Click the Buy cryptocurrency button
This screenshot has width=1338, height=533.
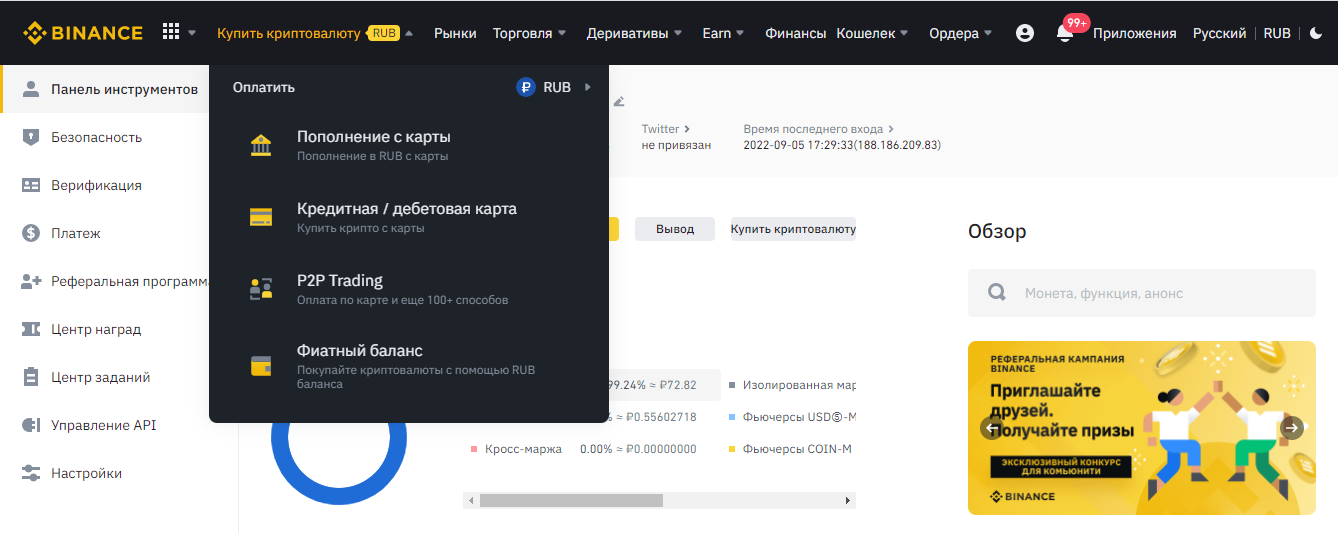pyautogui.click(x=793, y=229)
